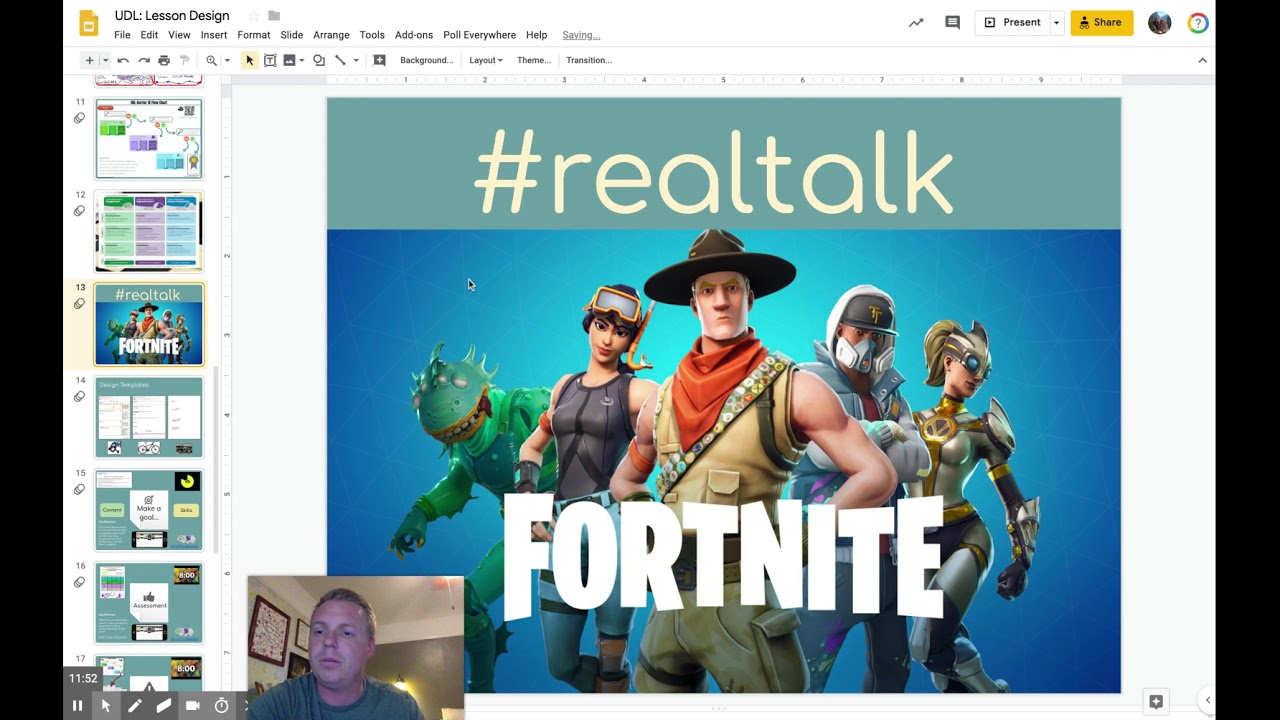Open the Background options
Screen dimensions: 1280x720
[x=427, y=60]
